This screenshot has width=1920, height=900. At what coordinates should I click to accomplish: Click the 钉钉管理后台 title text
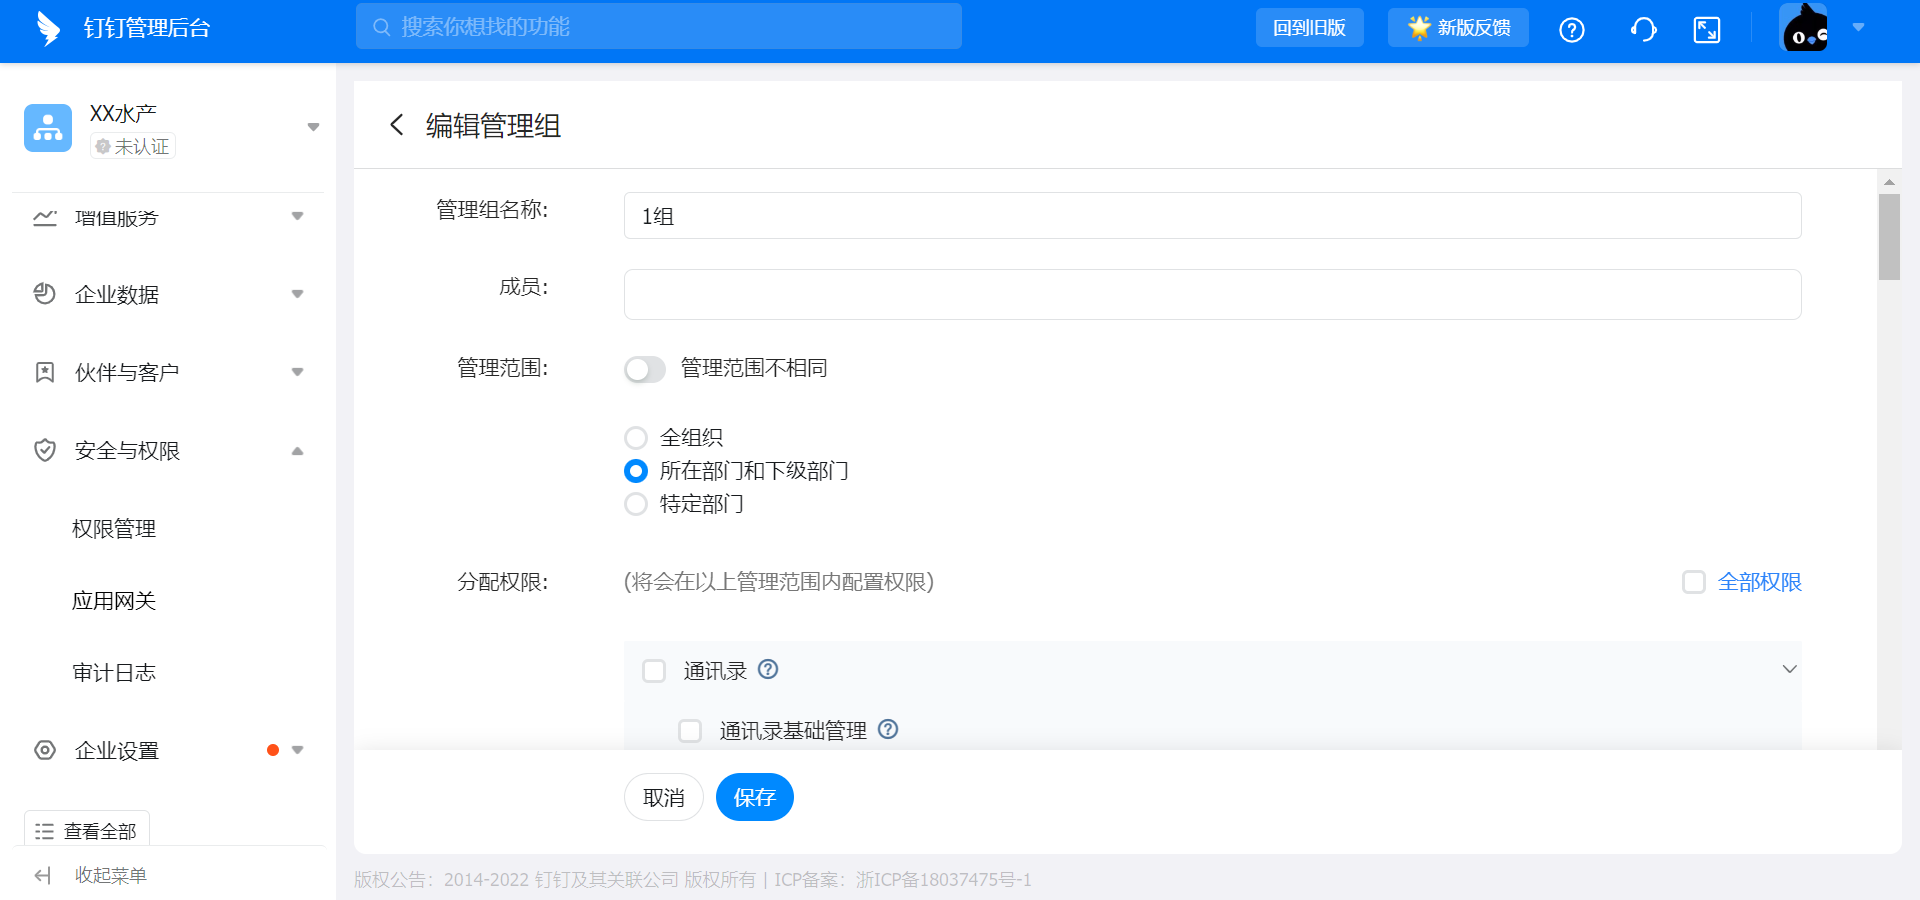[x=147, y=28]
